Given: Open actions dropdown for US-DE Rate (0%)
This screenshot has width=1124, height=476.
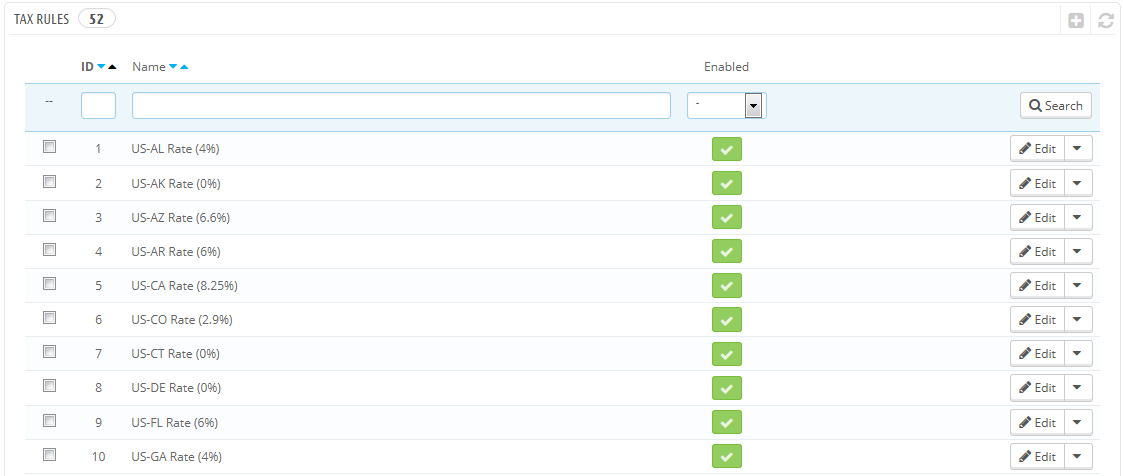Looking at the screenshot, I should click(1078, 388).
